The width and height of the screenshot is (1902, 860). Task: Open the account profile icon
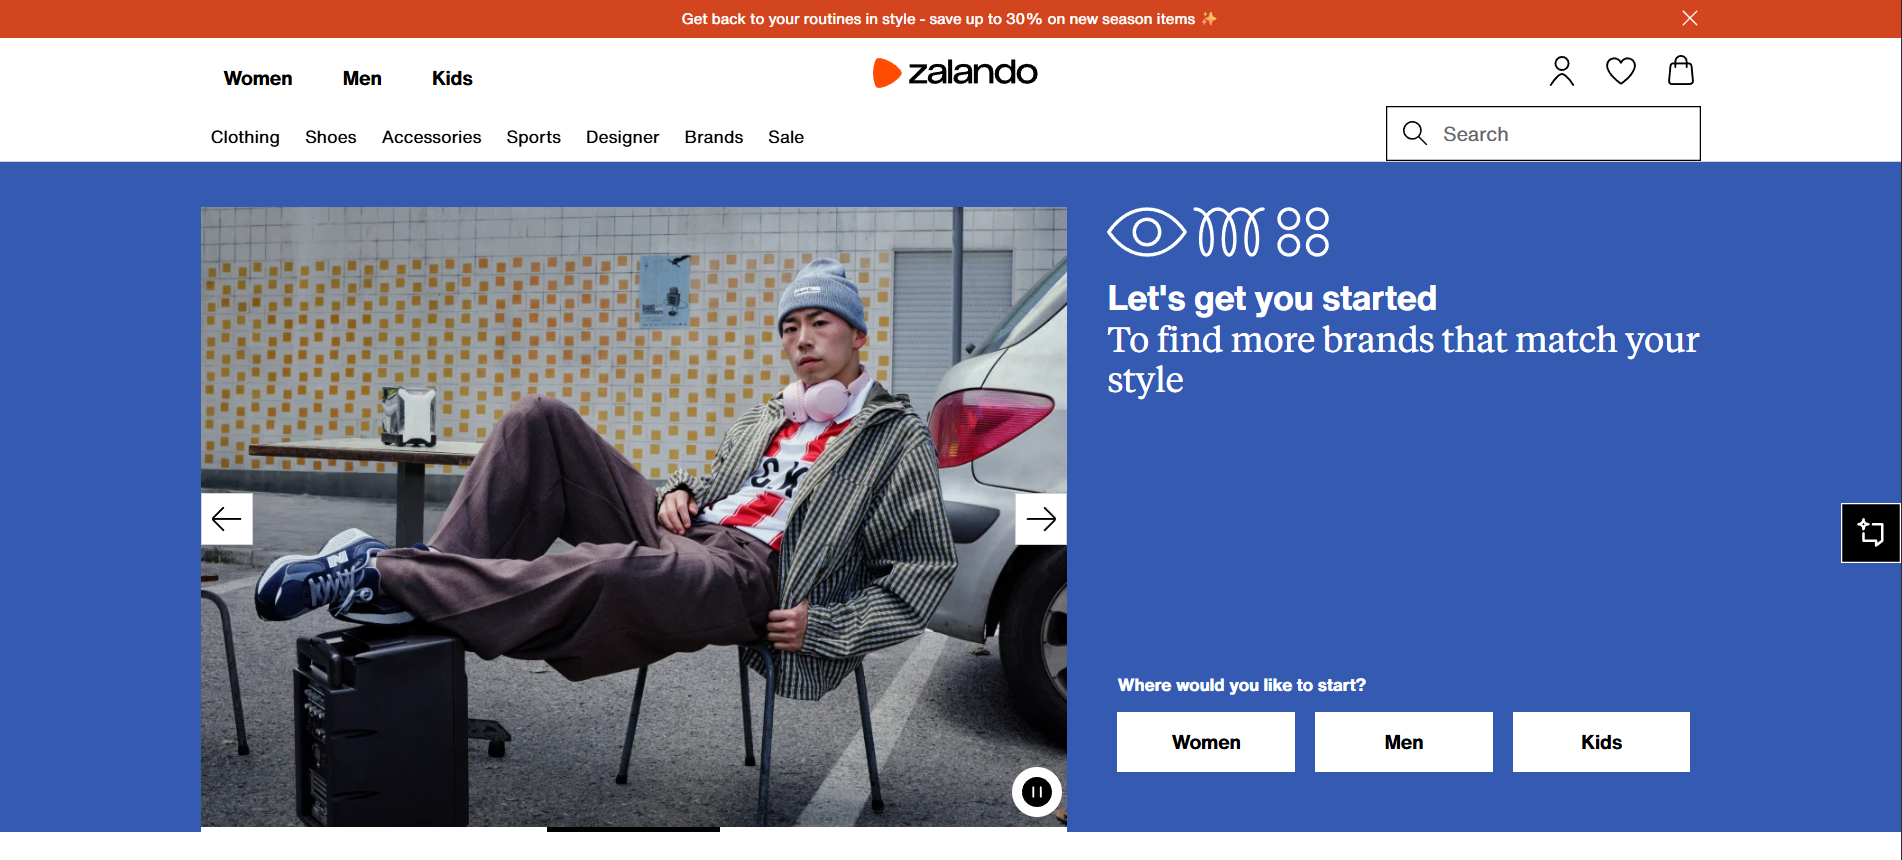(x=1561, y=71)
